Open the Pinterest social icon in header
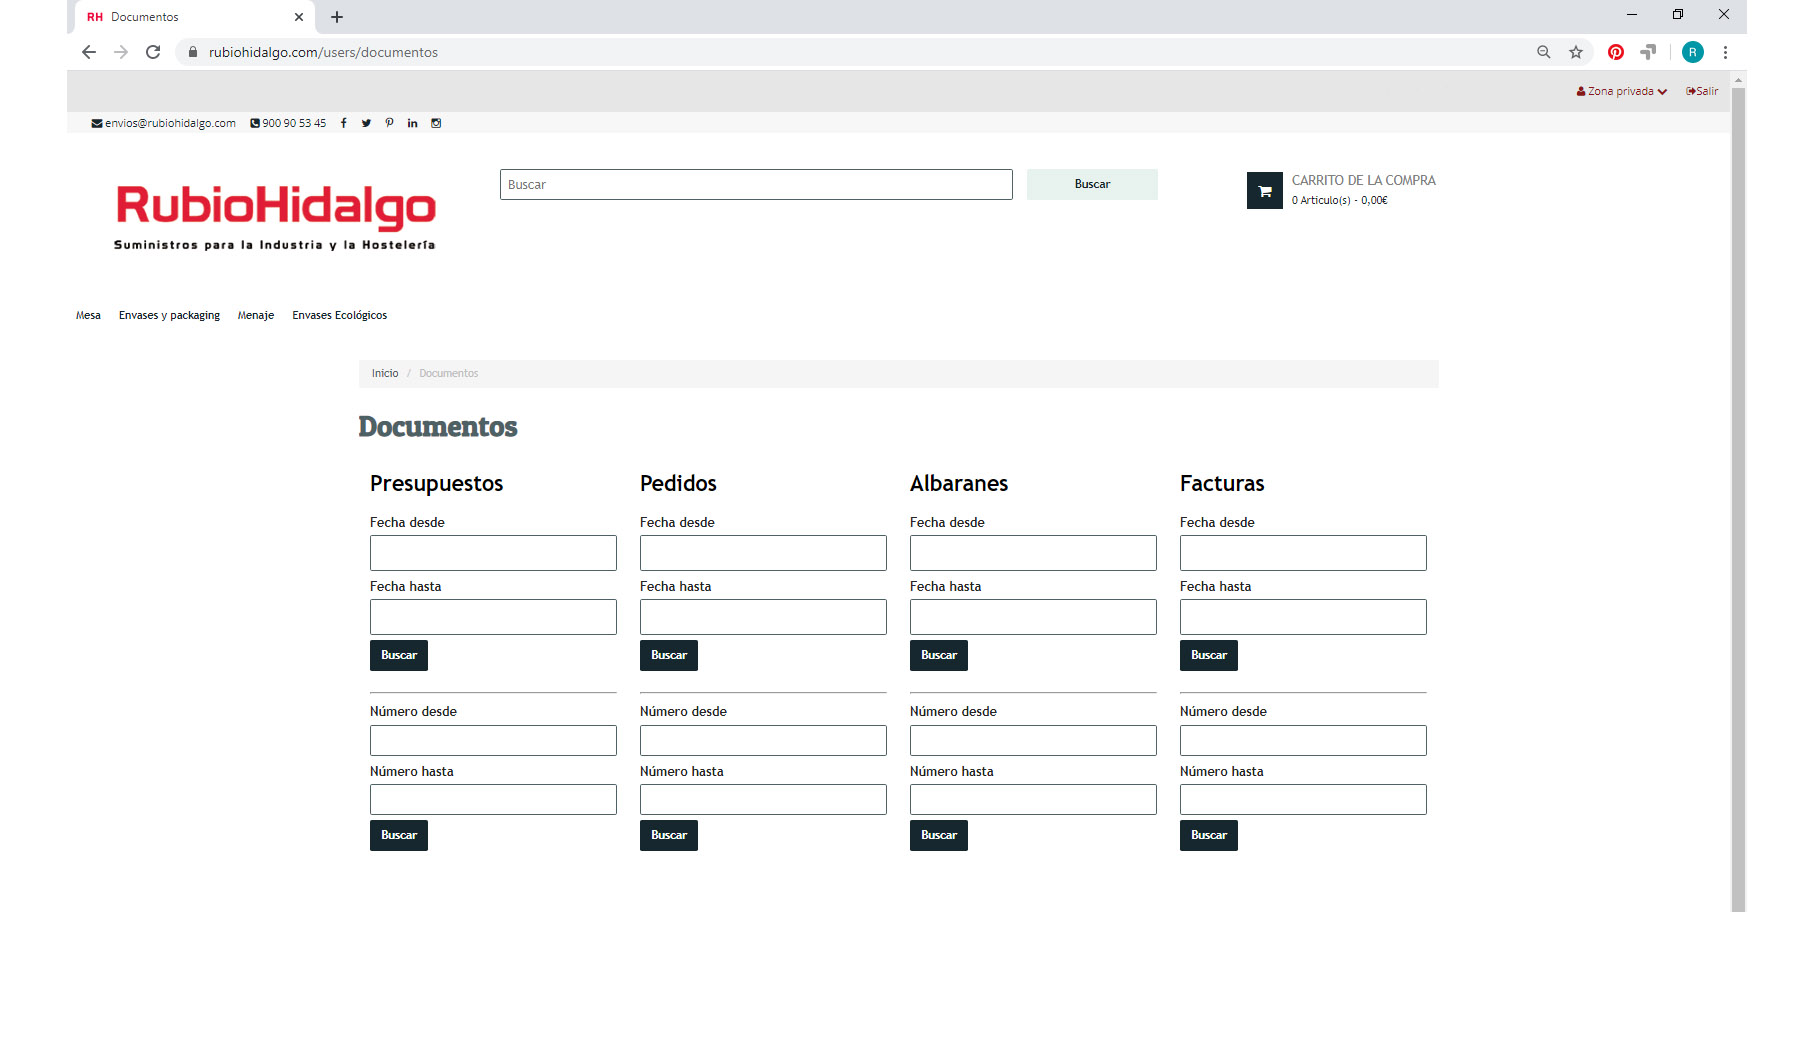 point(389,123)
